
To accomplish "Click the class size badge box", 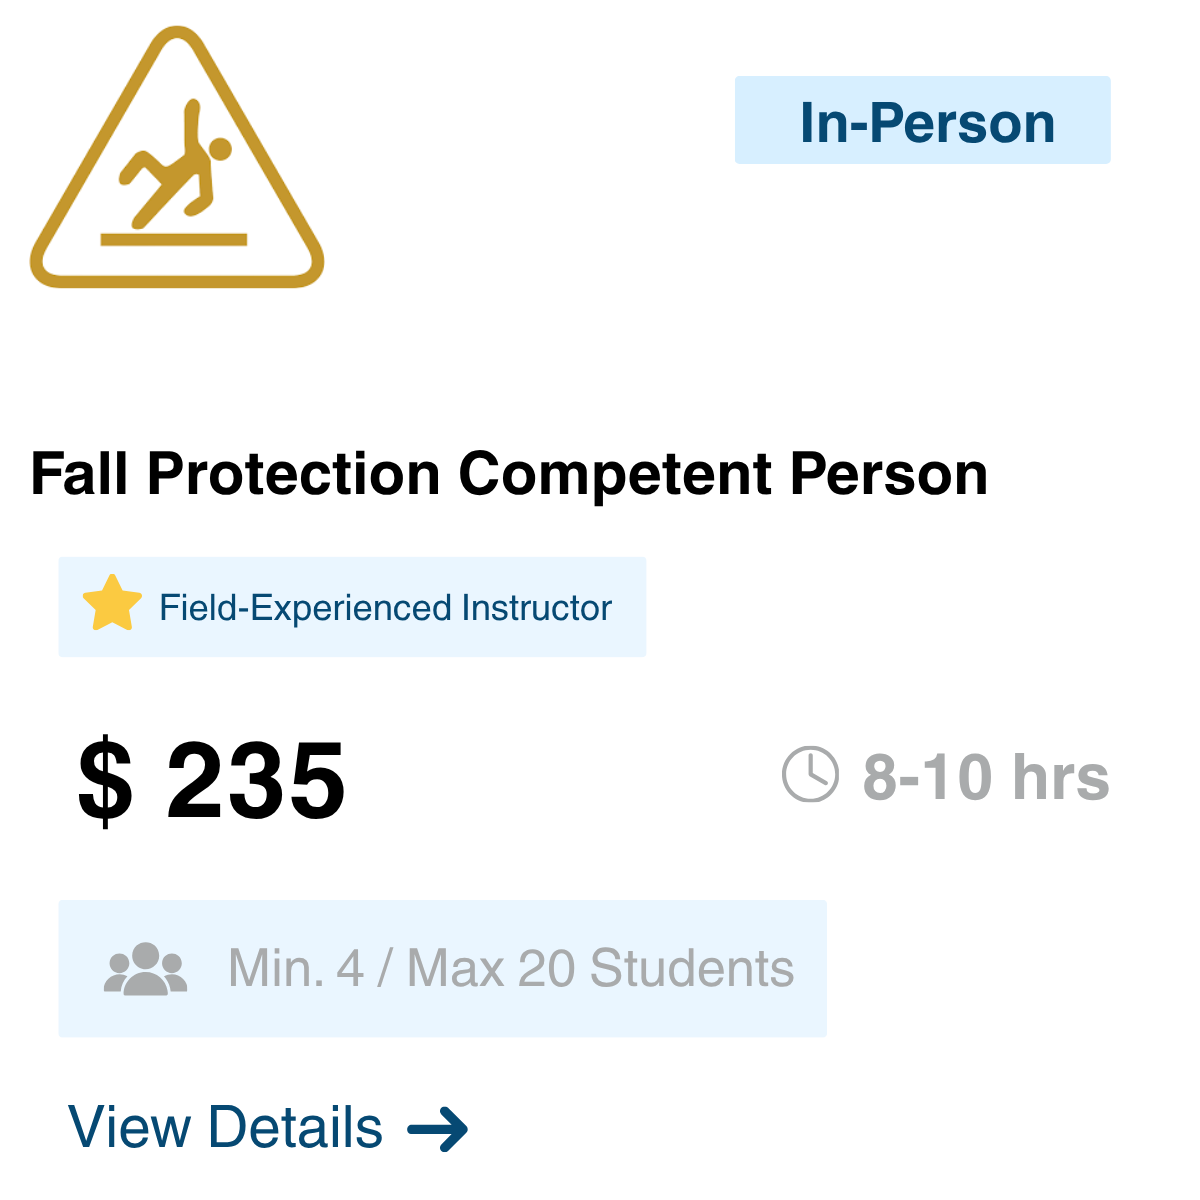I will click(x=443, y=968).
